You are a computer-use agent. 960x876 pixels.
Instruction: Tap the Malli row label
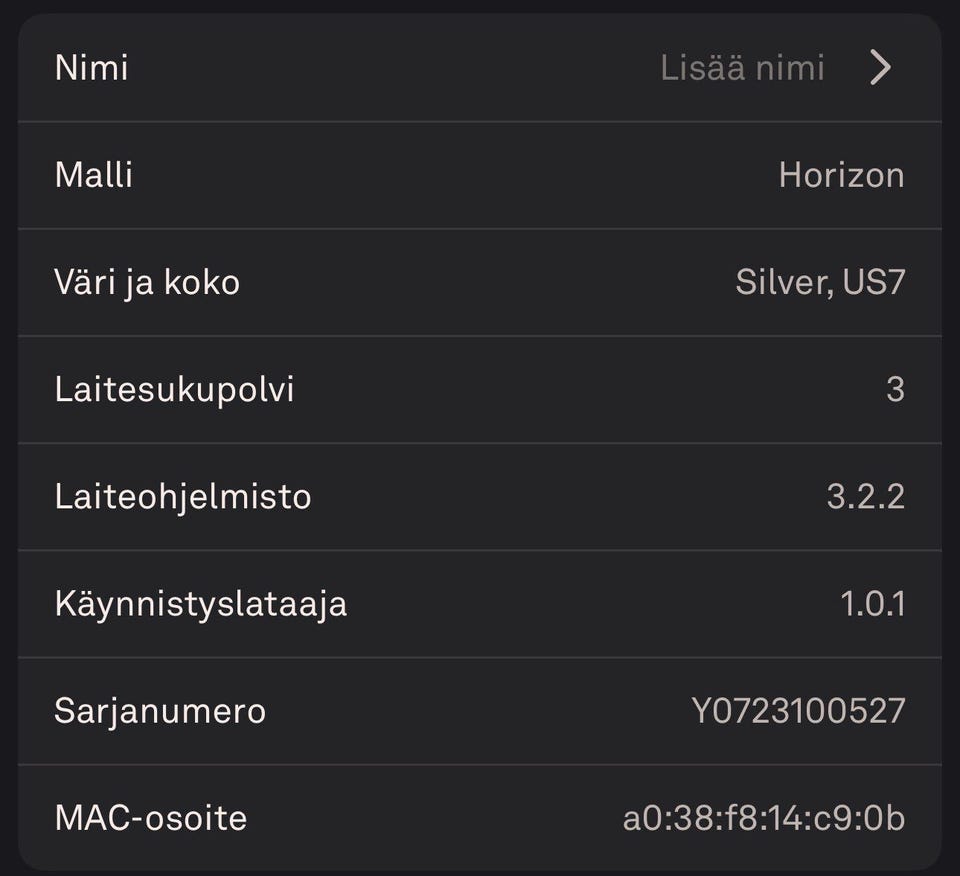pos(93,175)
